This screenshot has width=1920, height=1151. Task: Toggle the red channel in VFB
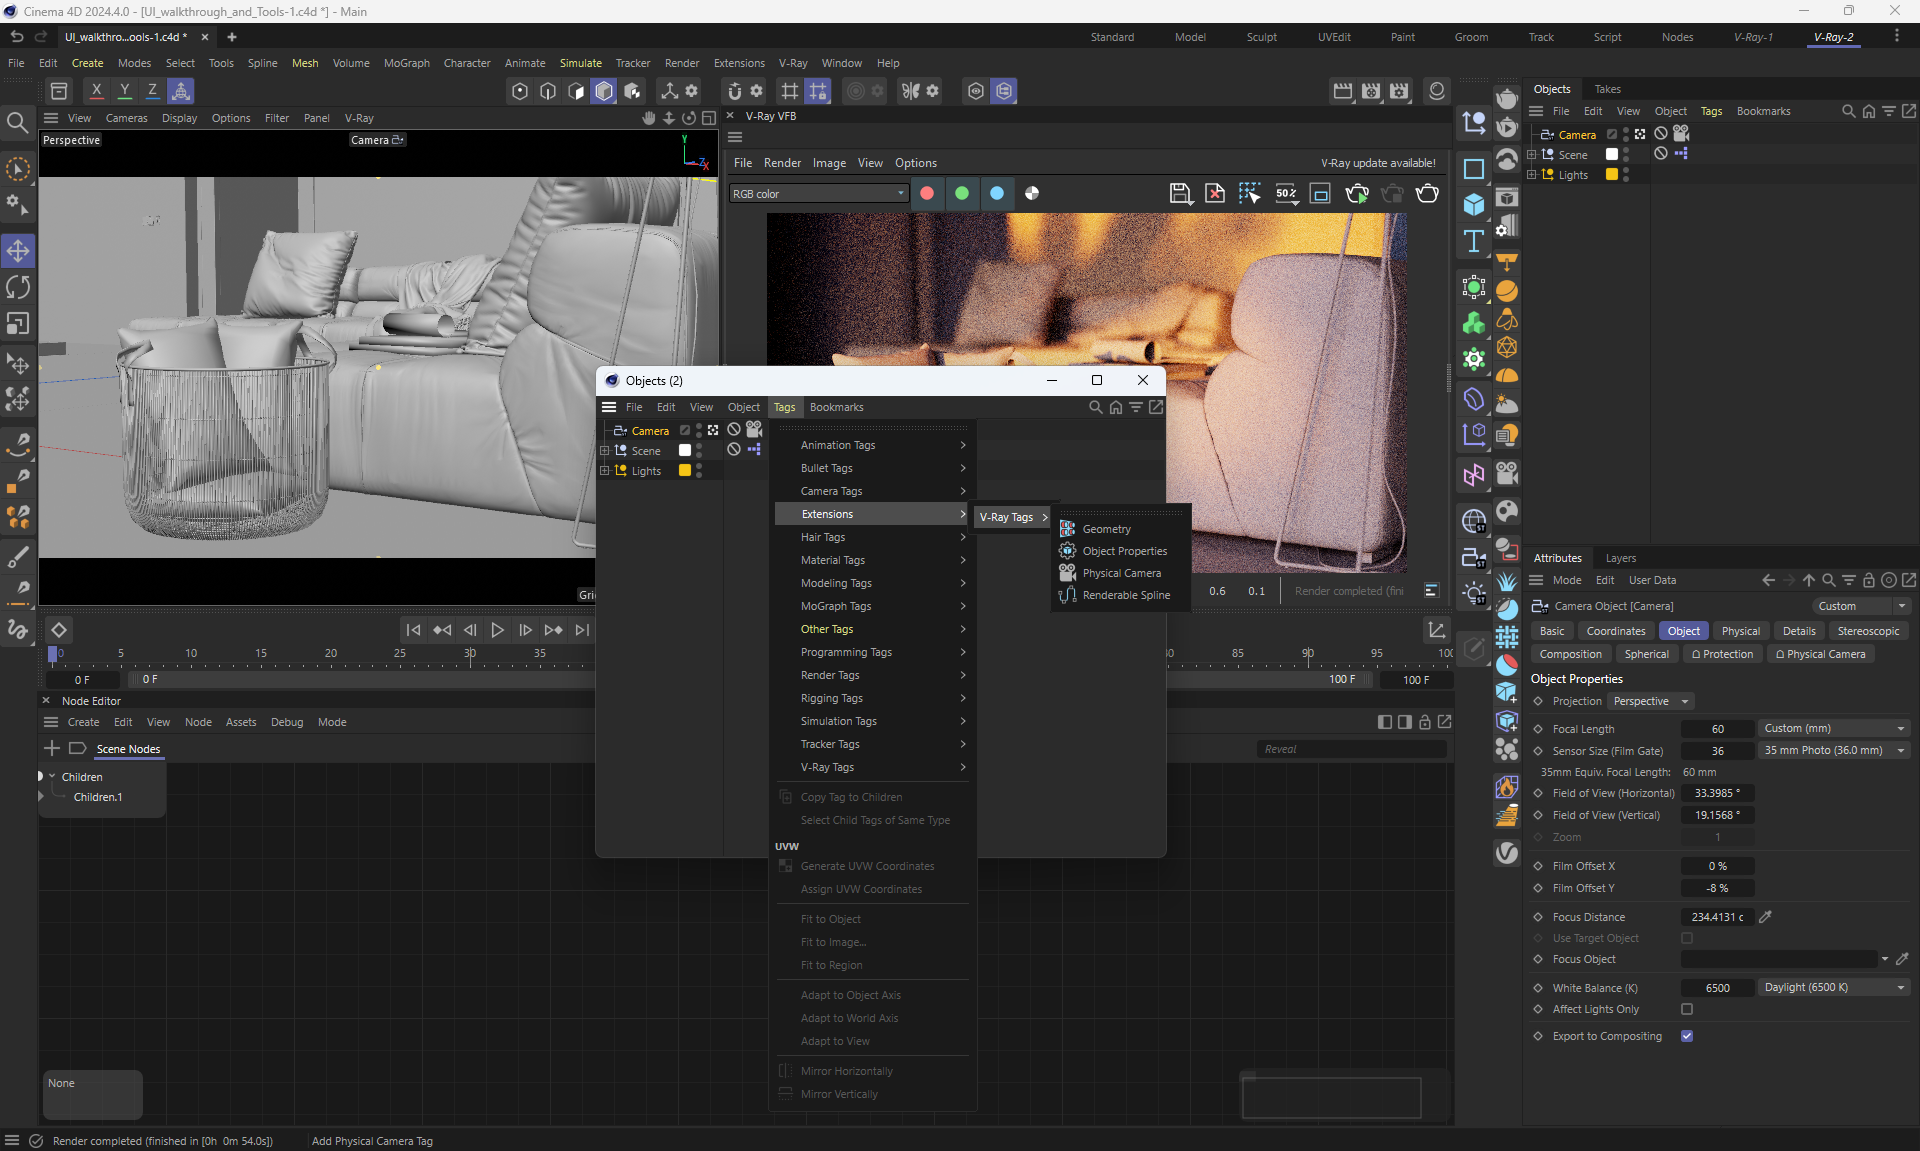(927, 194)
